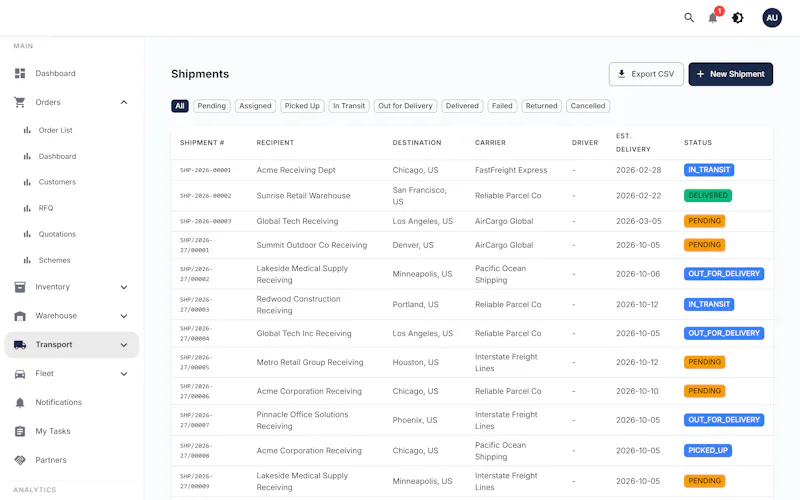This screenshot has height=500, width=800.
Task: Filter shipments by Picked Up
Action: point(302,106)
